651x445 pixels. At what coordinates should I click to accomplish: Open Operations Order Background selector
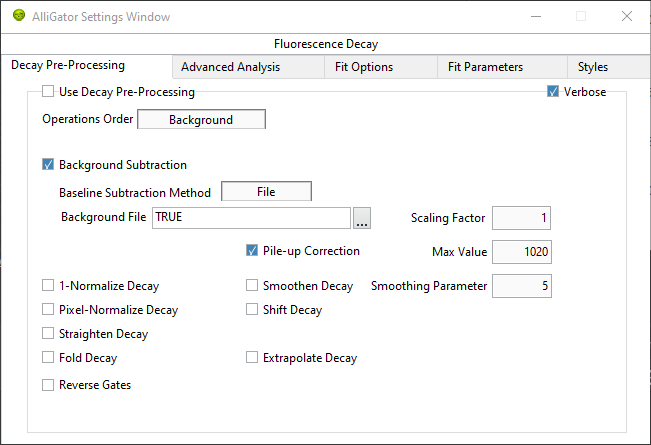tap(201, 120)
